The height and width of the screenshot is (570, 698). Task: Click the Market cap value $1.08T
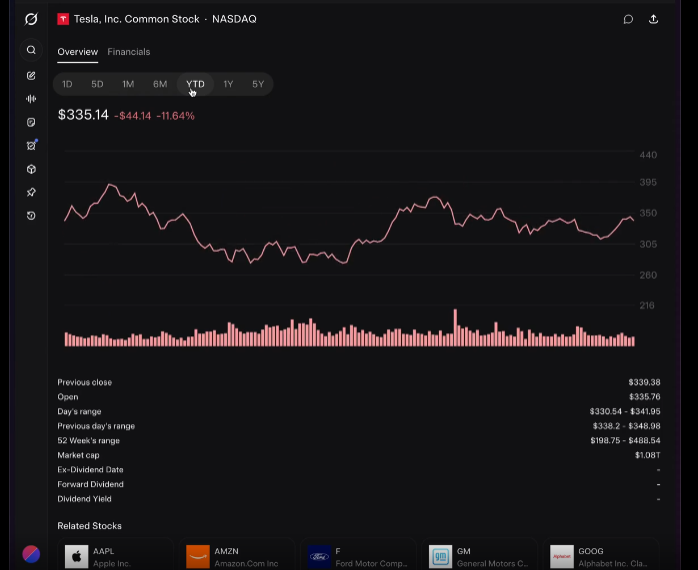point(648,455)
